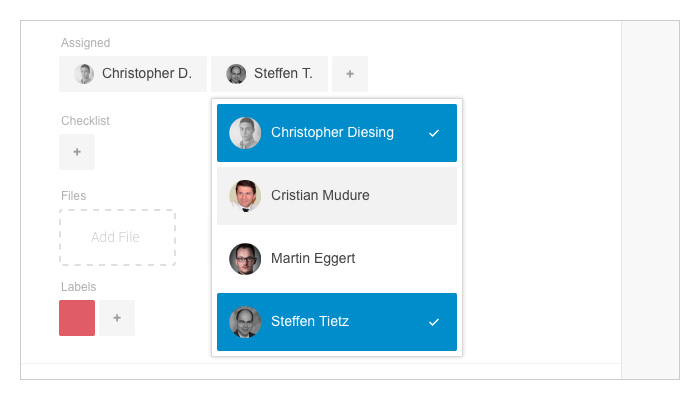700x400 pixels.
Task: Click the red label color swatch
Action: [77, 318]
